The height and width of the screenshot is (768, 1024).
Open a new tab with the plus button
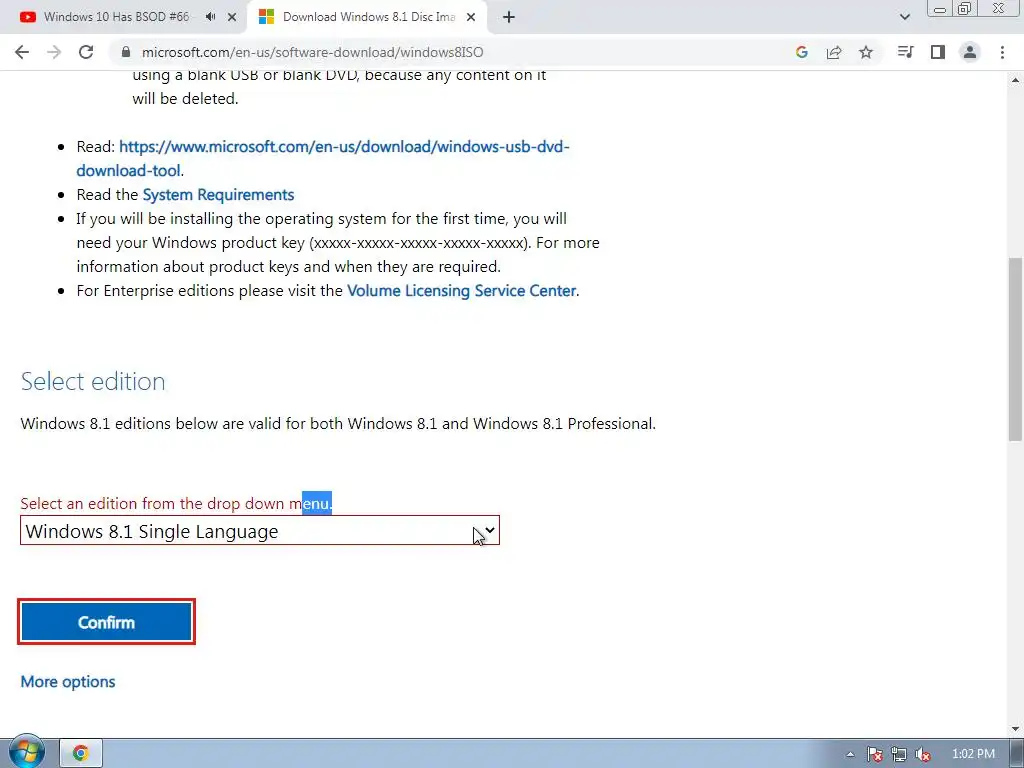(509, 18)
